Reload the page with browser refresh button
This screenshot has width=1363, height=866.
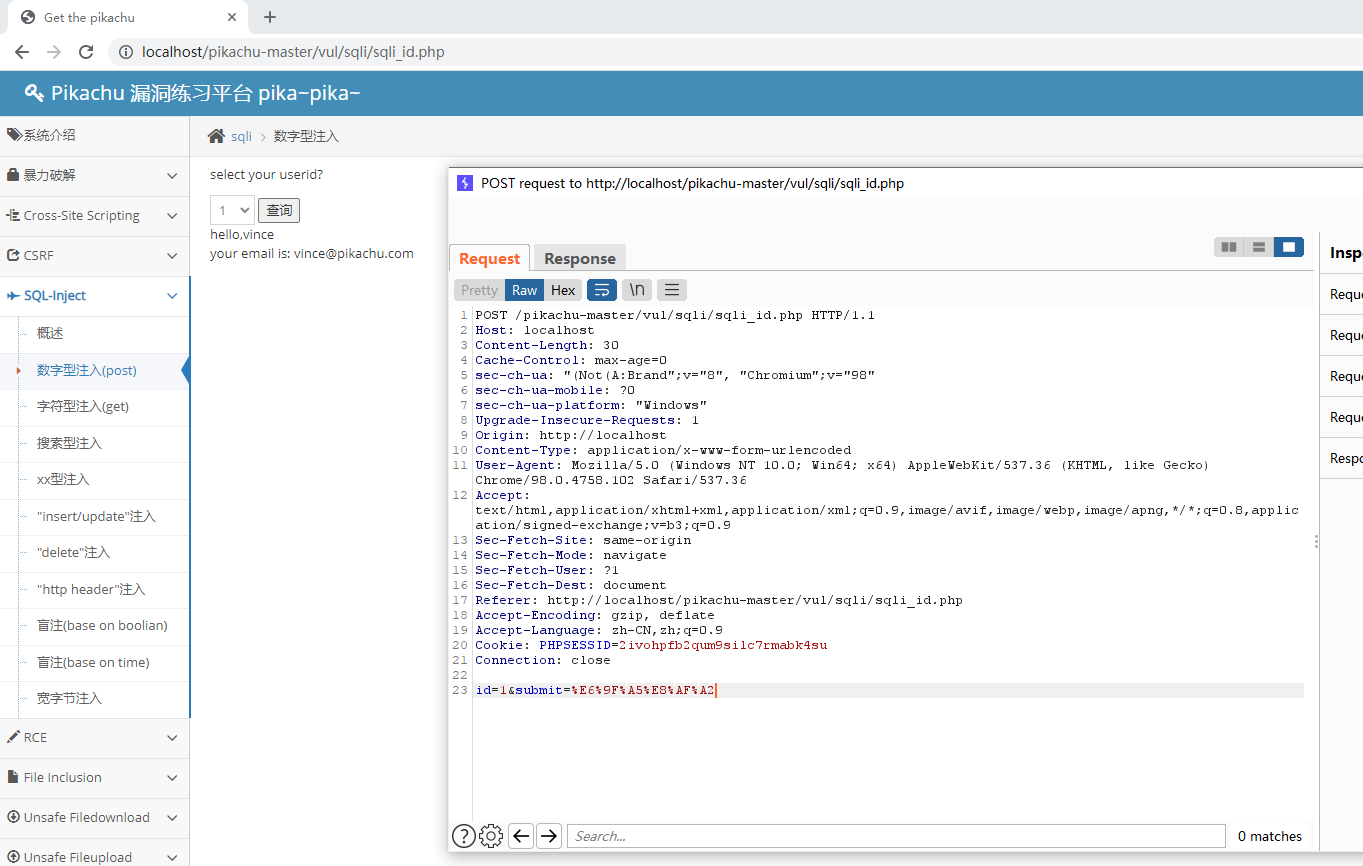(x=86, y=52)
